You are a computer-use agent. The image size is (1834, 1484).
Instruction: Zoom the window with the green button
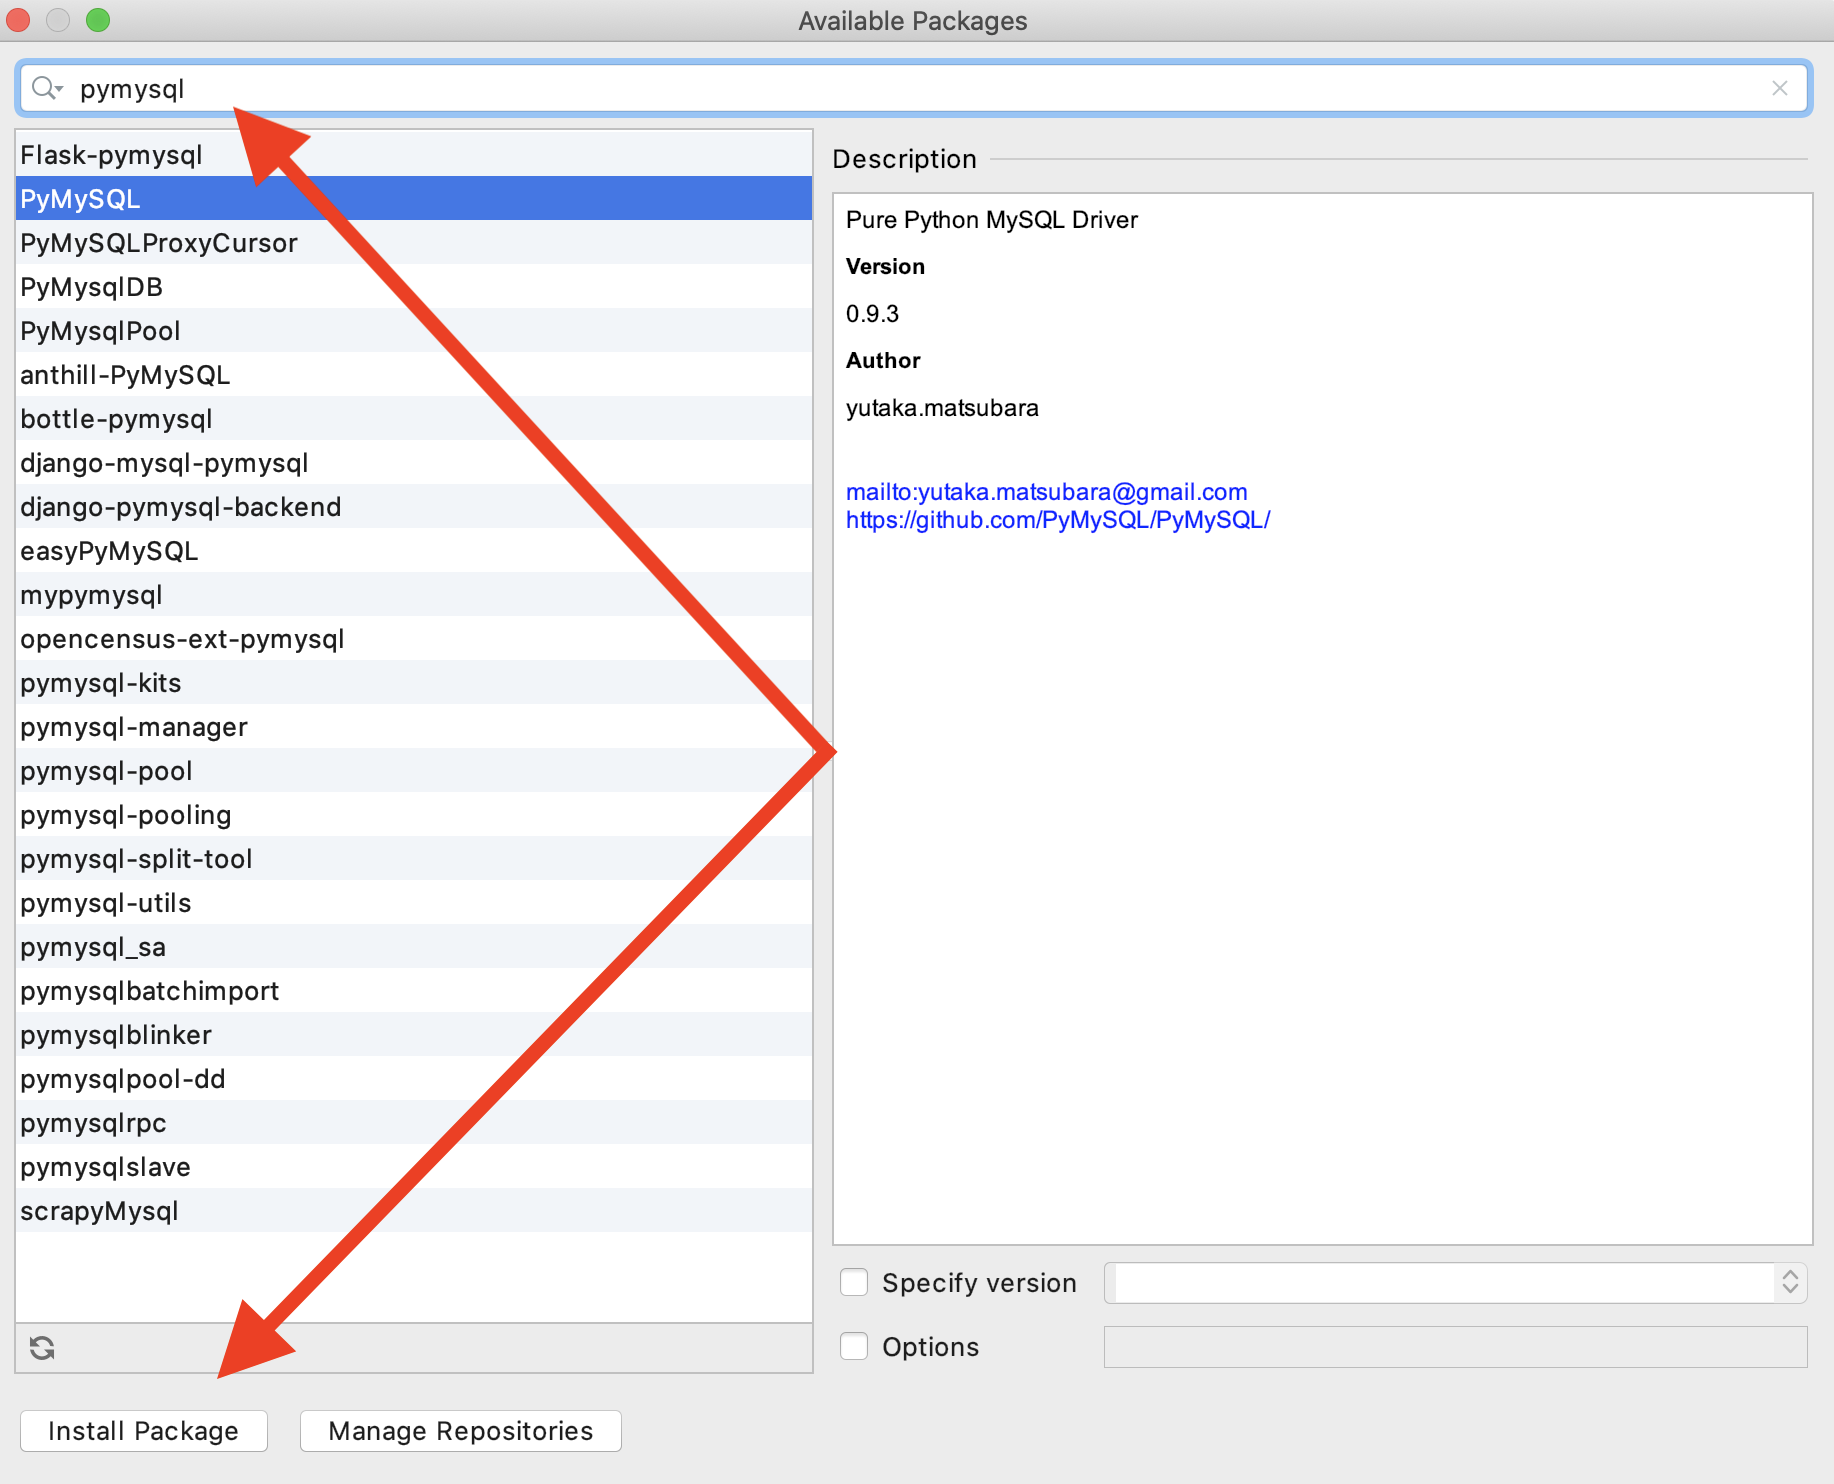98,20
